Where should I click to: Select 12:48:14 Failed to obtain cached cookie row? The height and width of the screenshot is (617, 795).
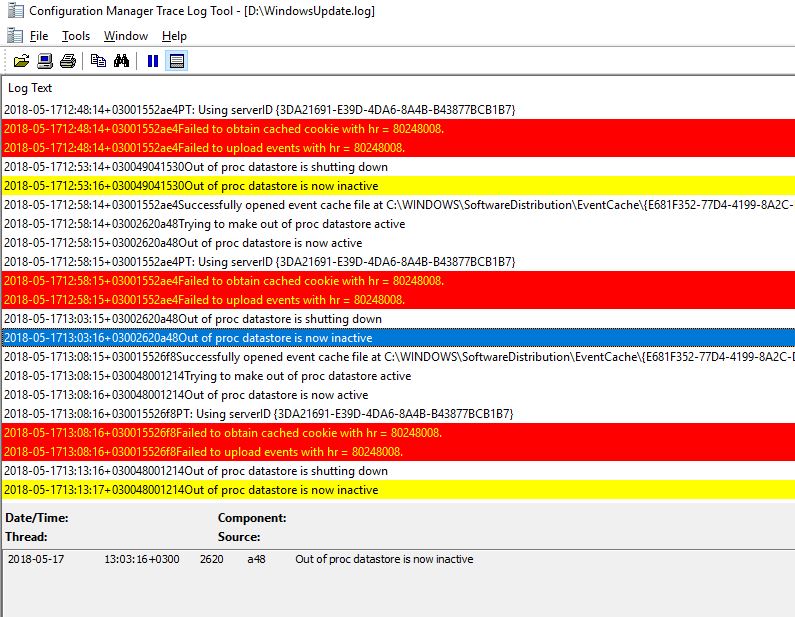pos(398,129)
